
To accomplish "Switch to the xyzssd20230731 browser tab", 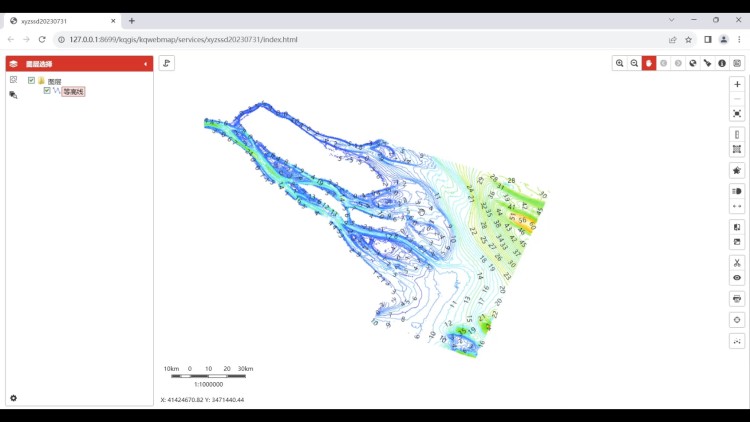I will tap(60, 20).
